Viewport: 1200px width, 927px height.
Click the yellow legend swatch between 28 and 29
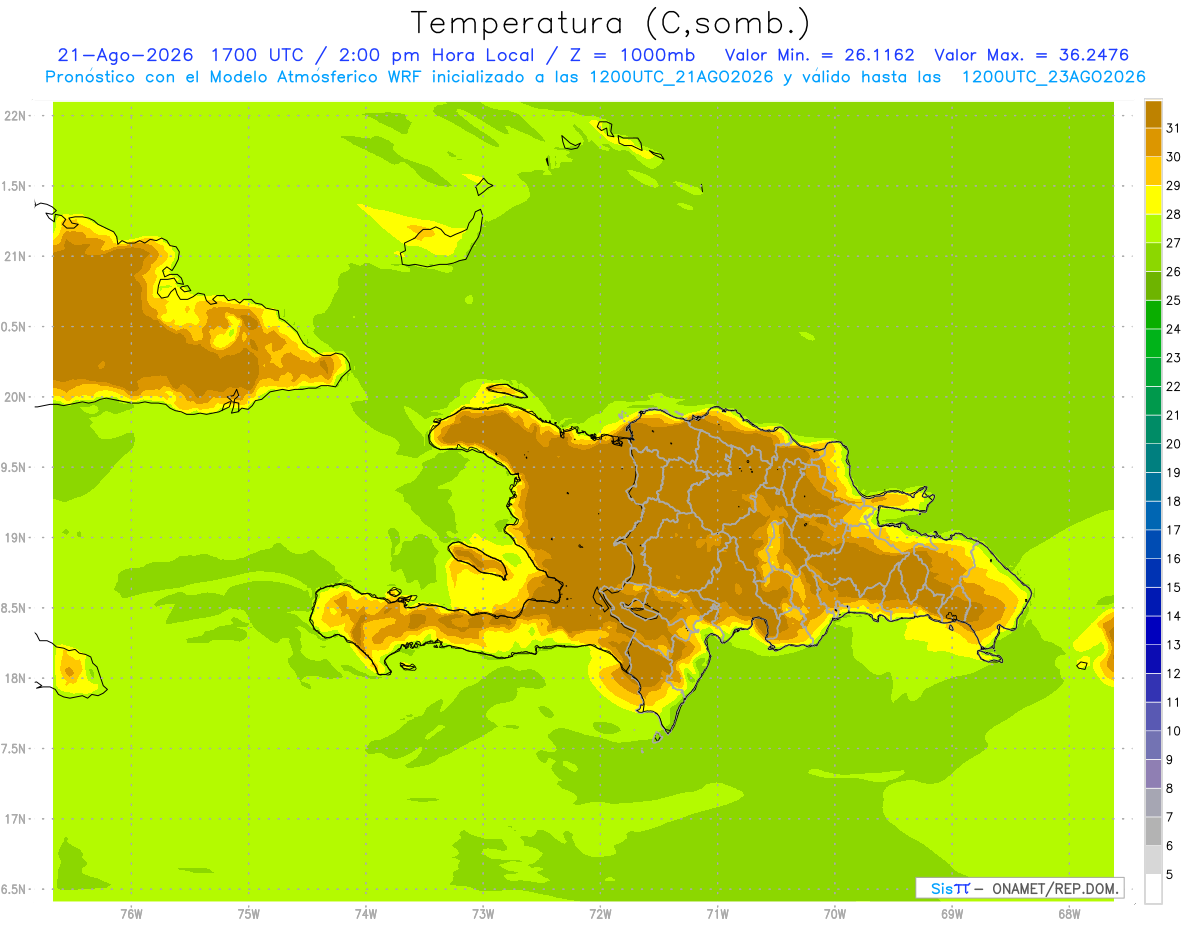[1153, 199]
